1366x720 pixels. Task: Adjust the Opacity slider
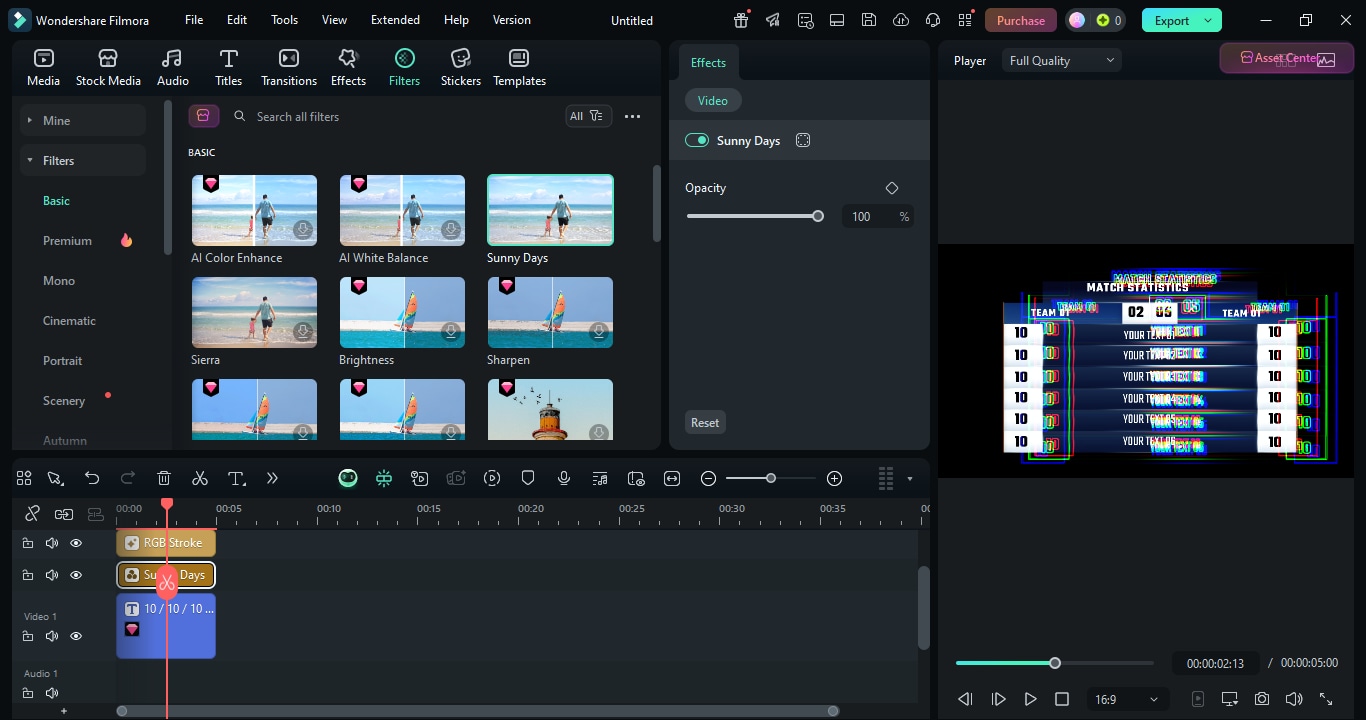point(753,216)
